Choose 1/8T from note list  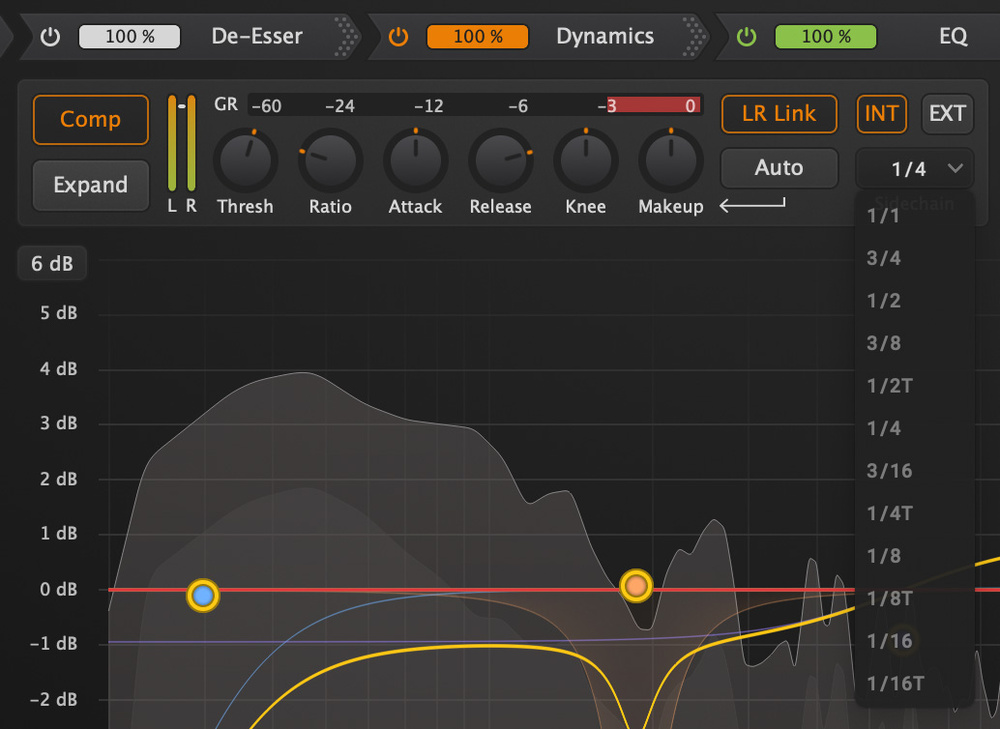[x=915, y=599]
